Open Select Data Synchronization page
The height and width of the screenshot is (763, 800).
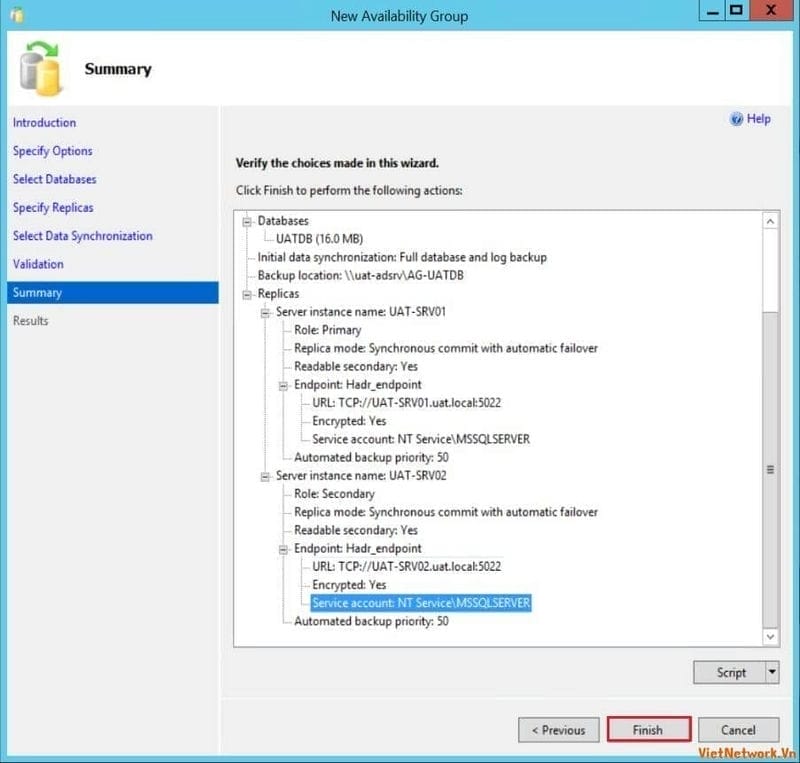[x=82, y=236]
